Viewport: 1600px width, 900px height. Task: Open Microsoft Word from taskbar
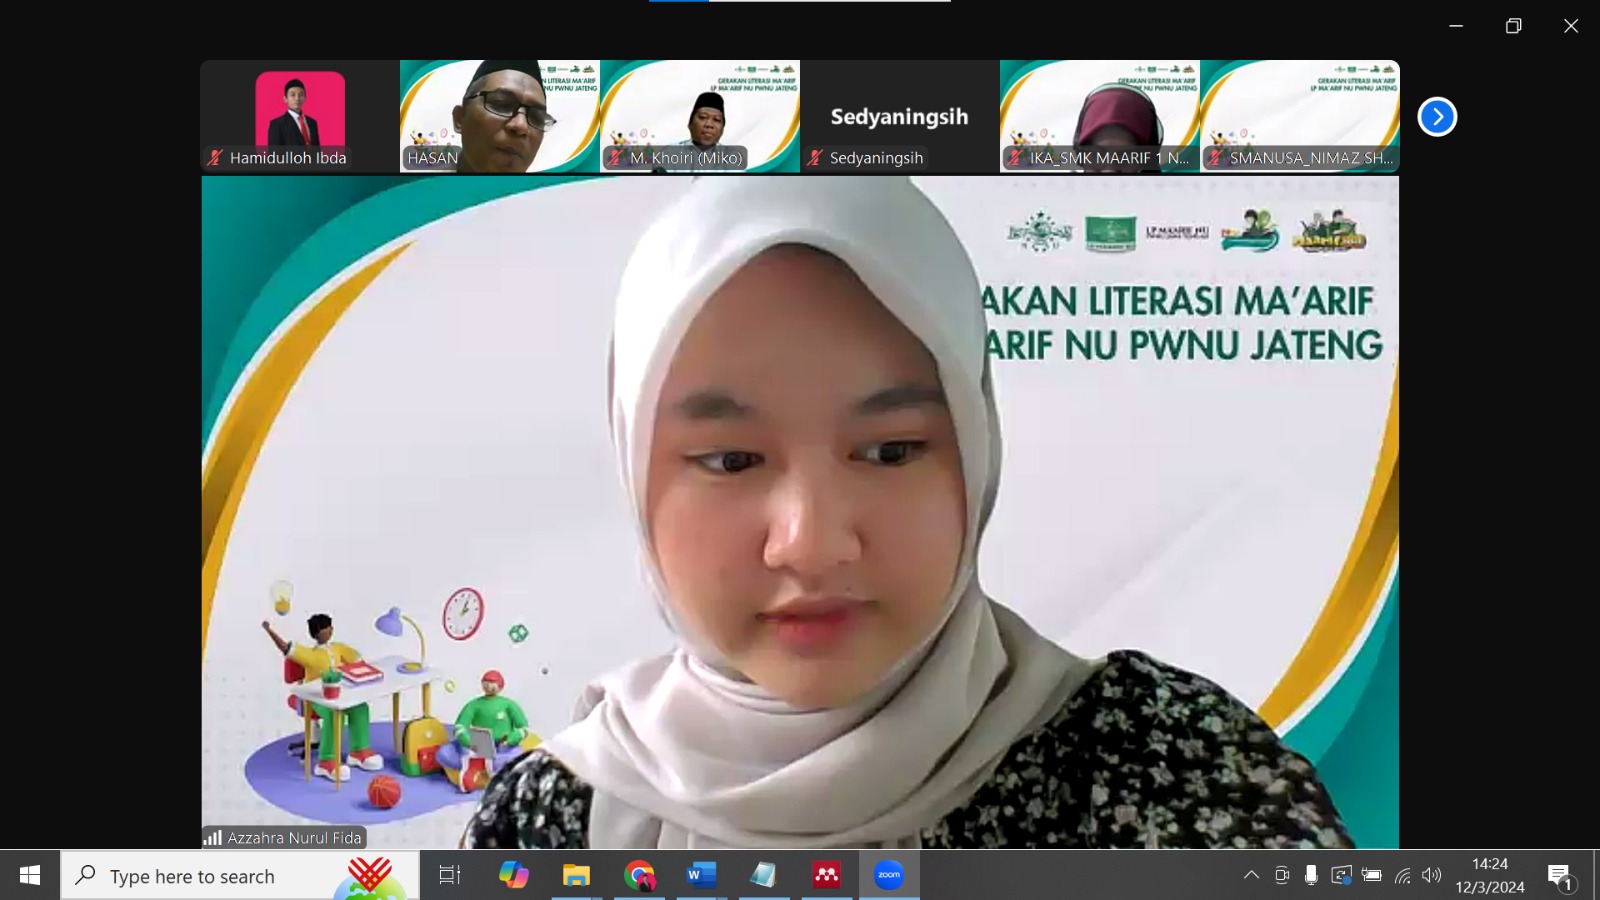701,875
